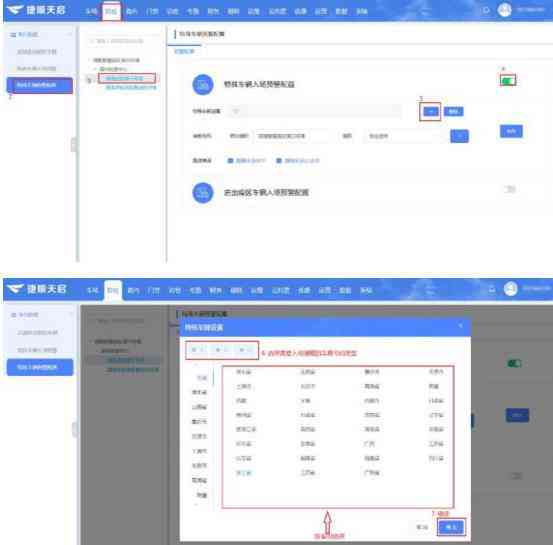Enable the grey switch for the second warning config
The width and height of the screenshot is (553, 545).
pyautogui.click(x=509, y=189)
